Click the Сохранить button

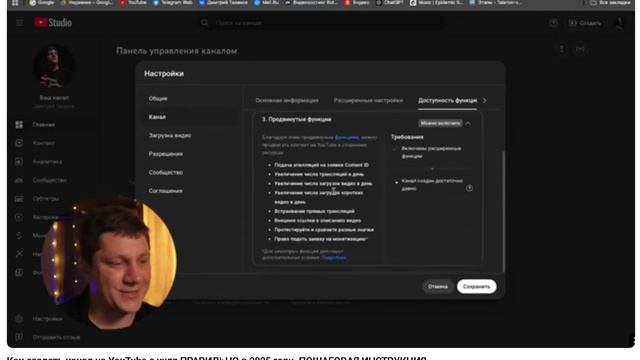tap(476, 287)
